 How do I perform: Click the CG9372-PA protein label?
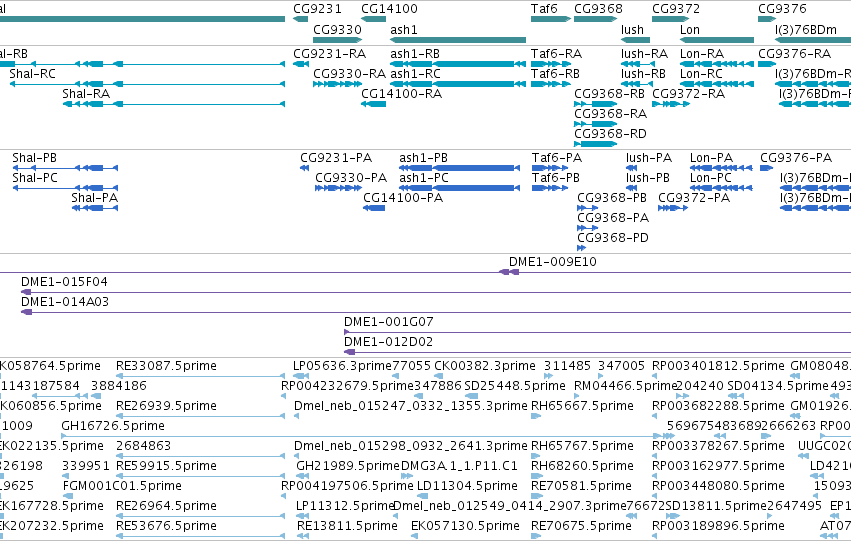(694, 198)
